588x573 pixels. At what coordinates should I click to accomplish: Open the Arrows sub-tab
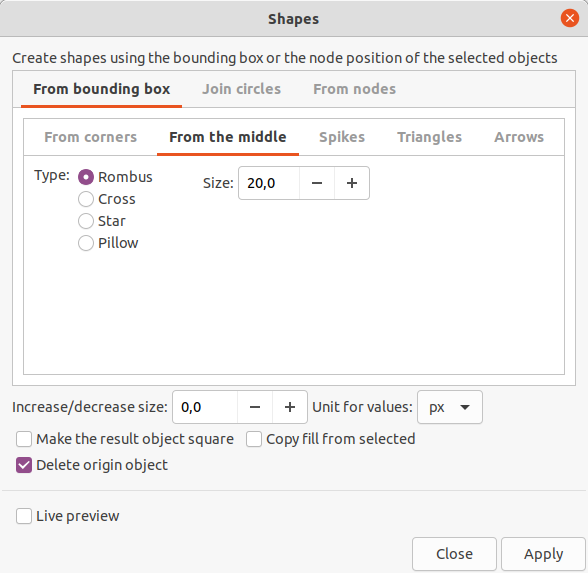click(519, 137)
